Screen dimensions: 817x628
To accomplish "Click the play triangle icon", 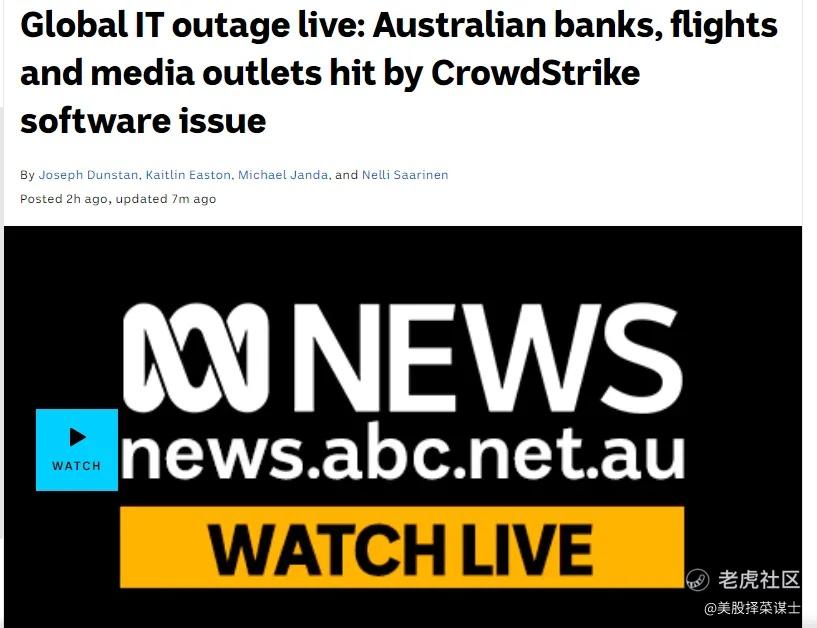I will tap(78, 437).
